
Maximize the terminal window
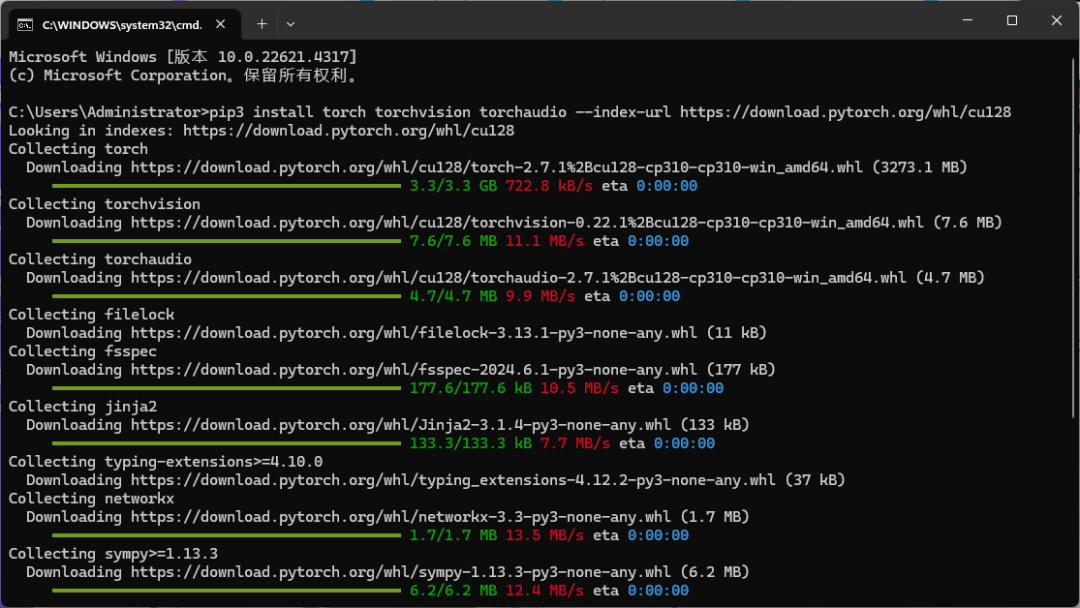pyautogui.click(x=1011, y=20)
